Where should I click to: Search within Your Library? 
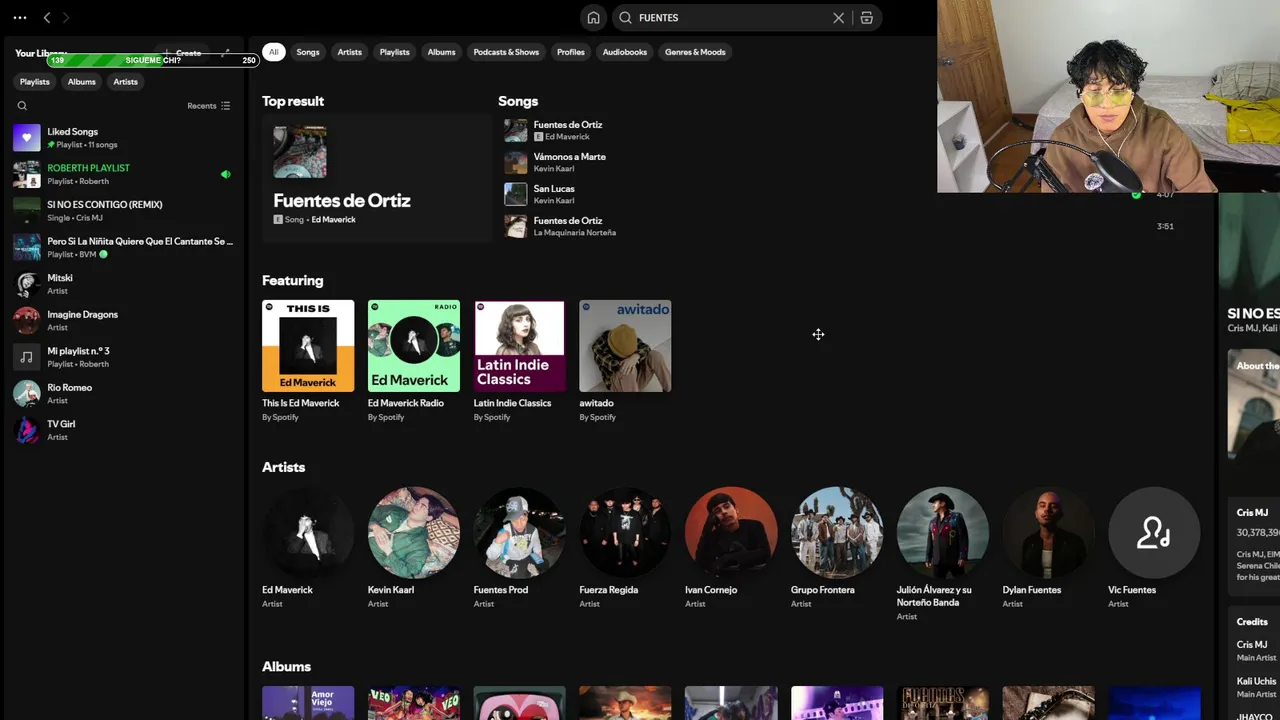pyautogui.click(x=22, y=106)
